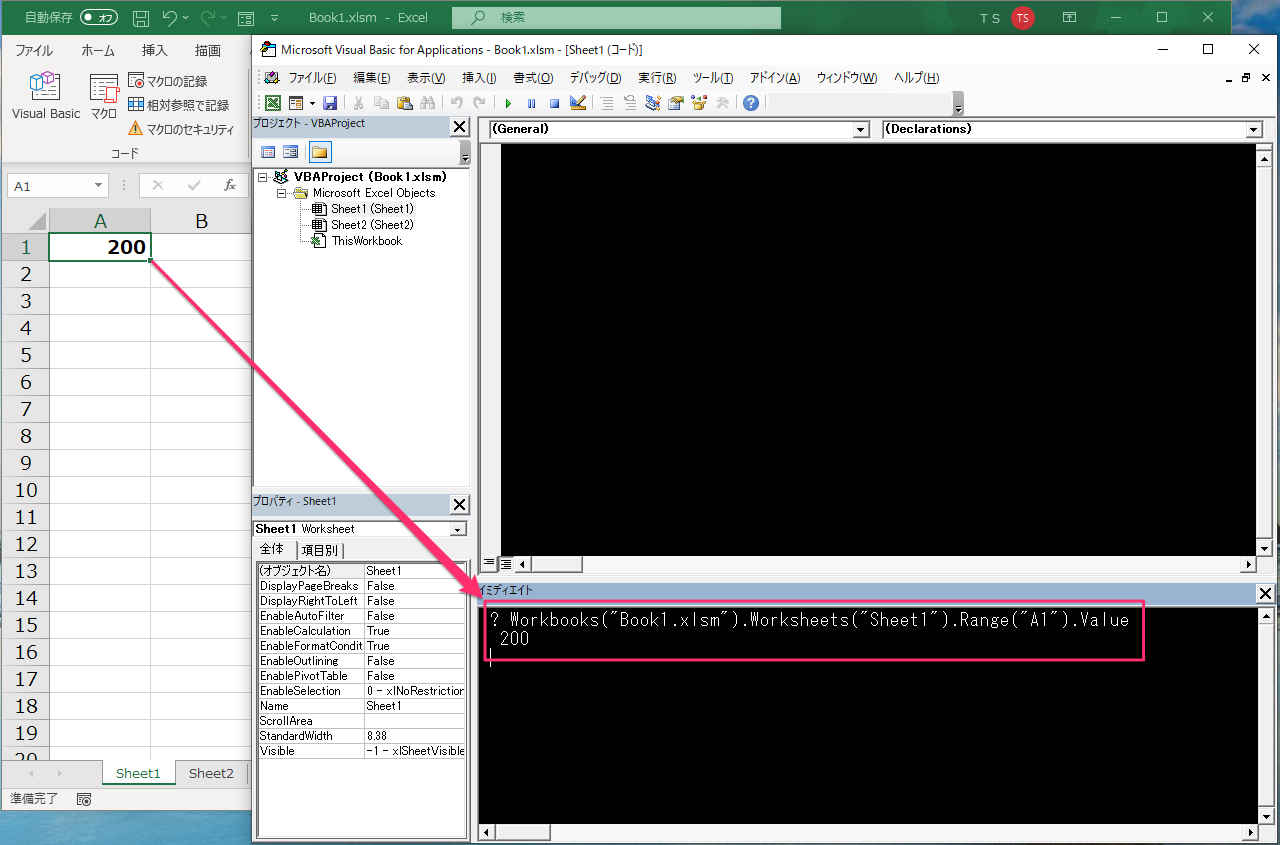Toggle Design Mode icon in VBA toolbar
The height and width of the screenshot is (845, 1280).
pyautogui.click(x=577, y=103)
